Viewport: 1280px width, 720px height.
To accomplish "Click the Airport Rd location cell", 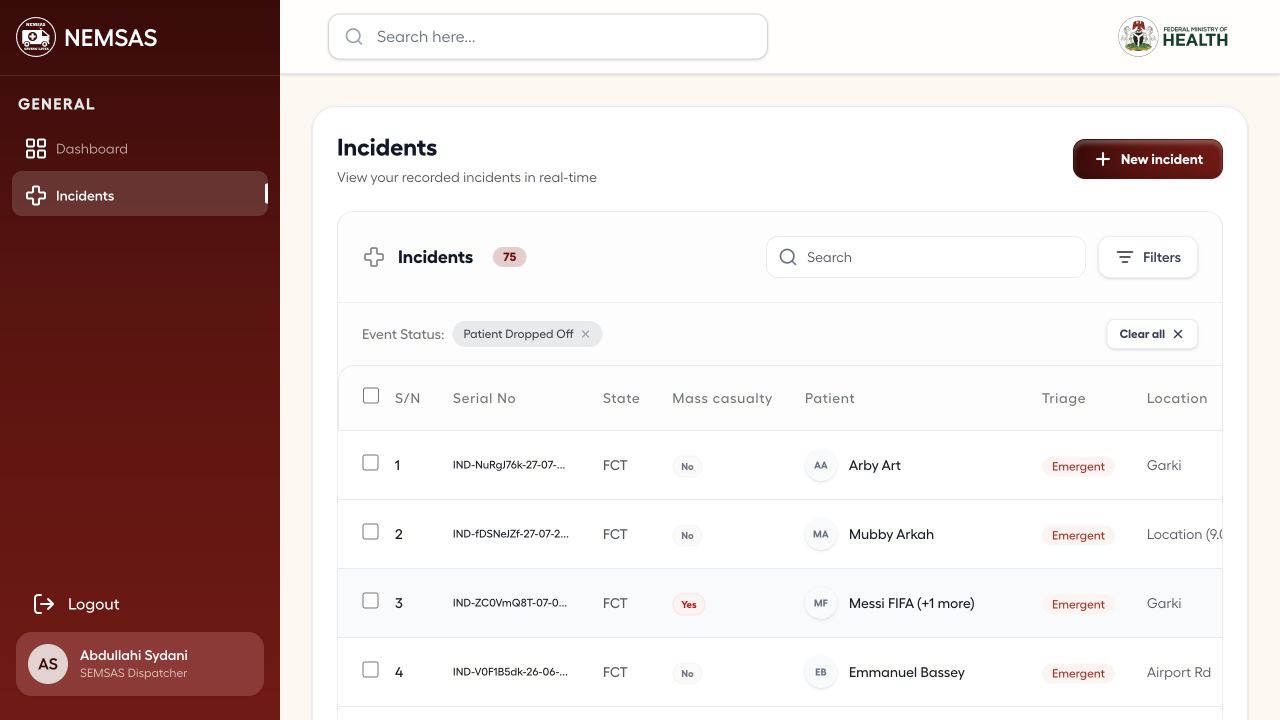I will pos(1179,672).
